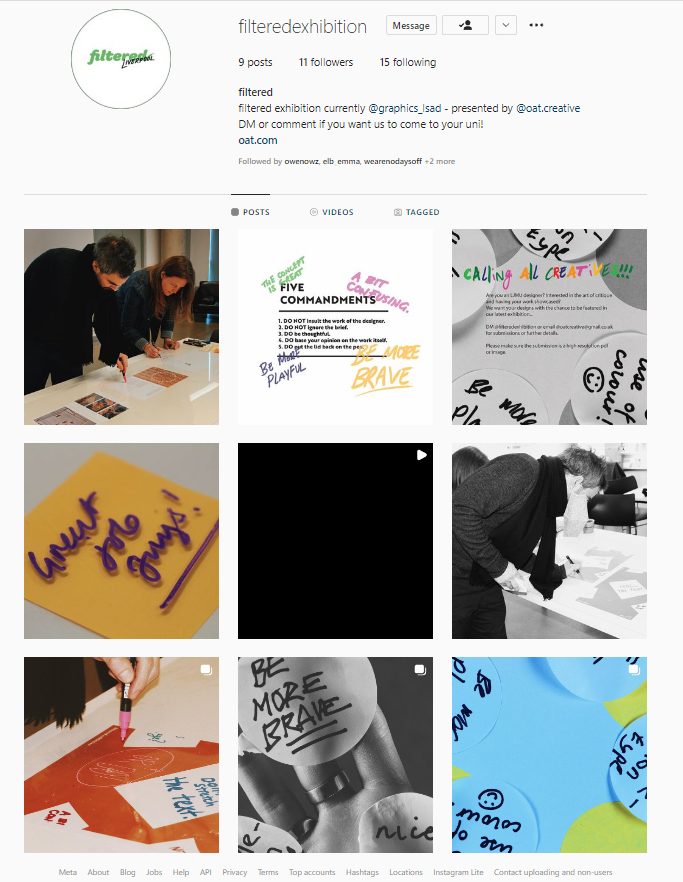Open the 15 following list
This screenshot has height=882, width=683.
(x=408, y=62)
